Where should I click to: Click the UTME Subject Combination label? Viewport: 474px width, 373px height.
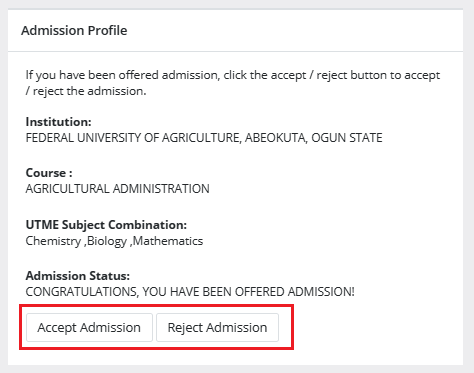[106, 225]
